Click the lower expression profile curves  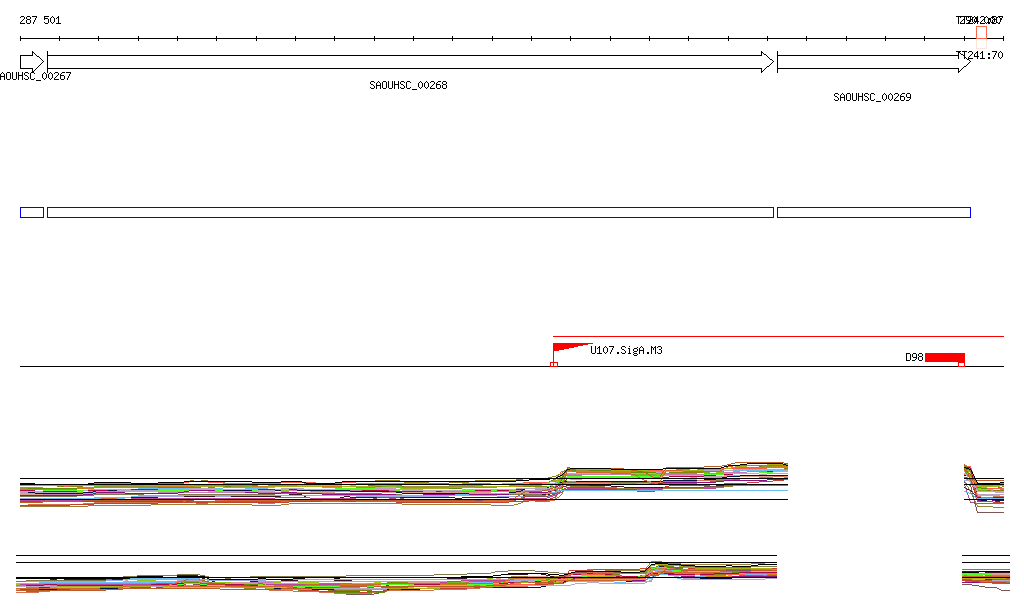(x=396, y=576)
